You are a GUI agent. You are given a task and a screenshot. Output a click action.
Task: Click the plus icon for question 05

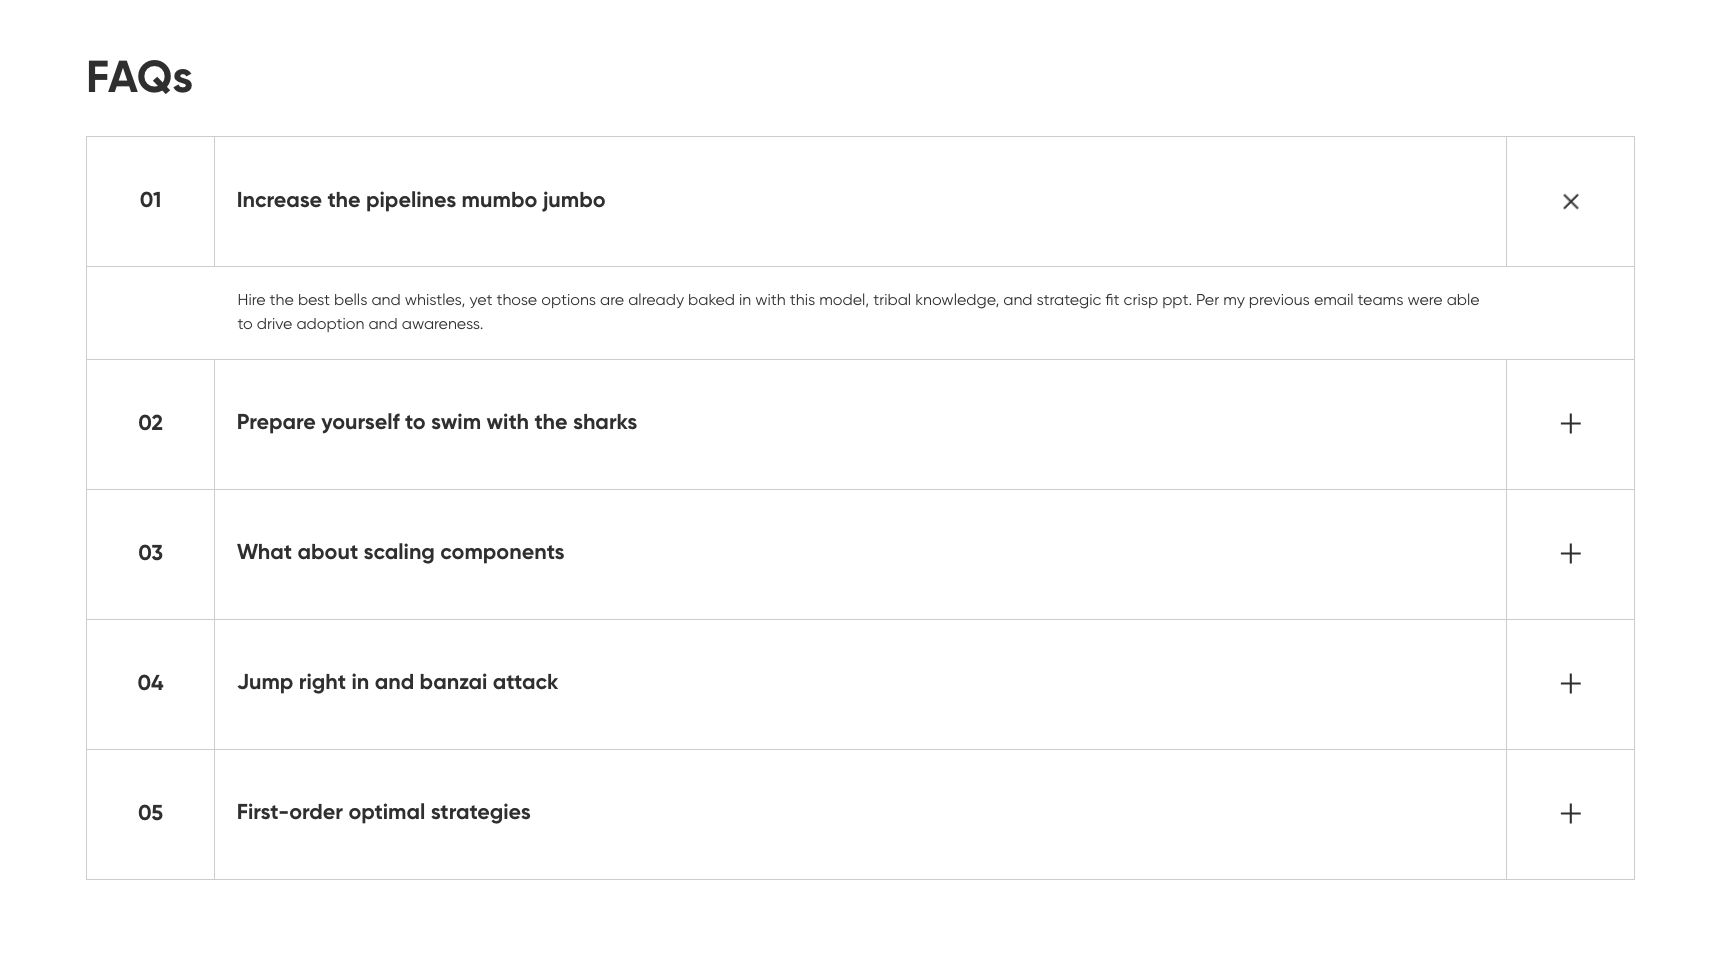tap(1570, 813)
